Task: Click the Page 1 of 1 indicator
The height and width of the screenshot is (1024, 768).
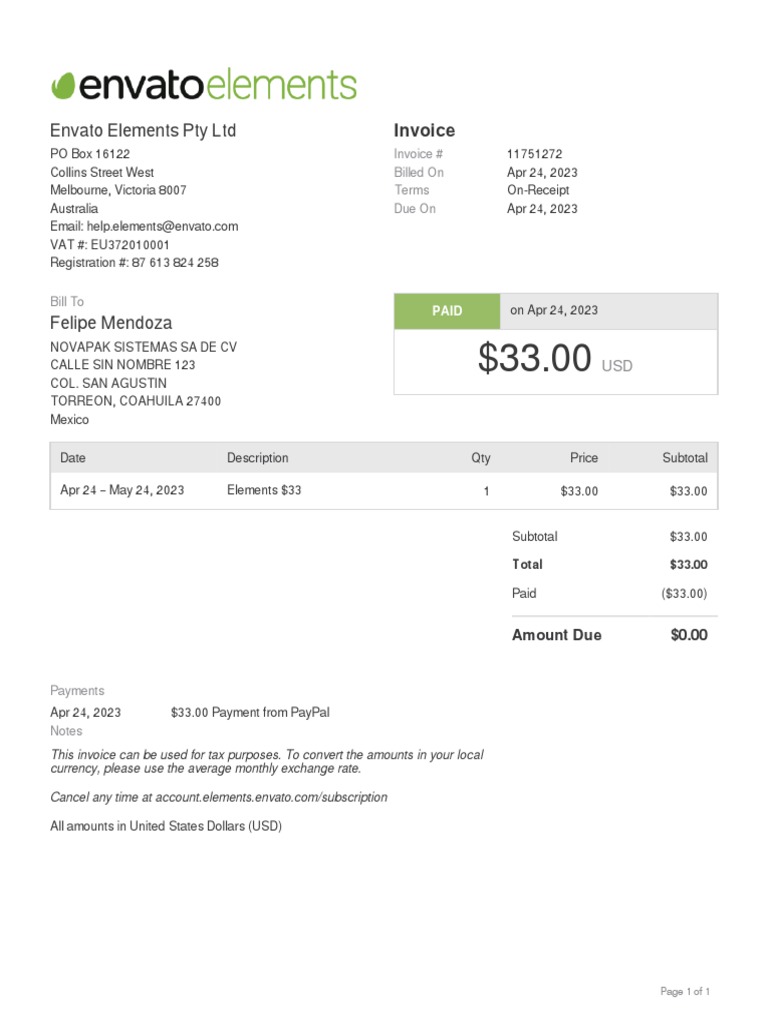Action: point(685,992)
